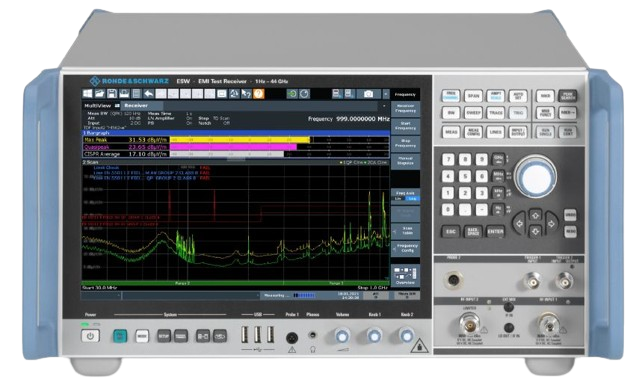Screen dimensions: 639x391
Task: Click the pointer-with-question-mark help icon
Action: pos(246,94)
